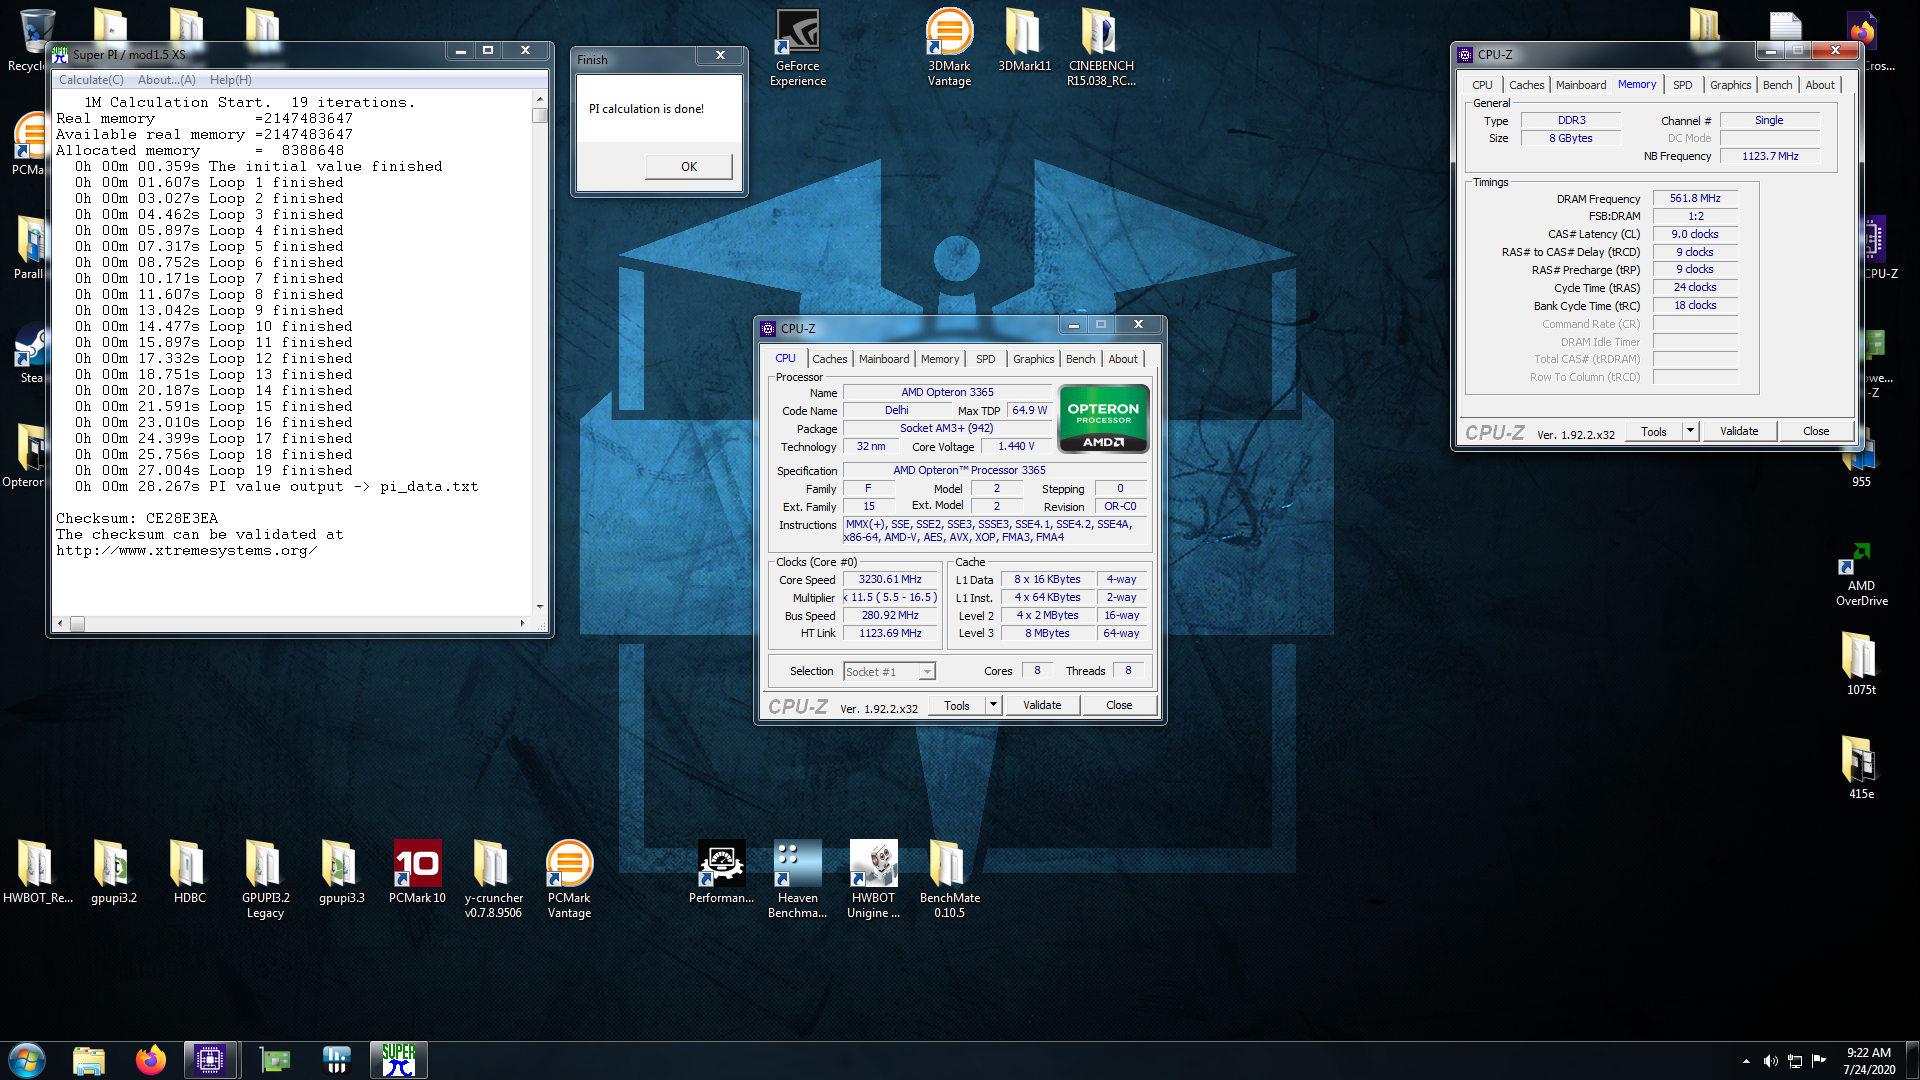Open the Calculate(C) menu in Super PI
The image size is (1920, 1080).
pyautogui.click(x=91, y=80)
